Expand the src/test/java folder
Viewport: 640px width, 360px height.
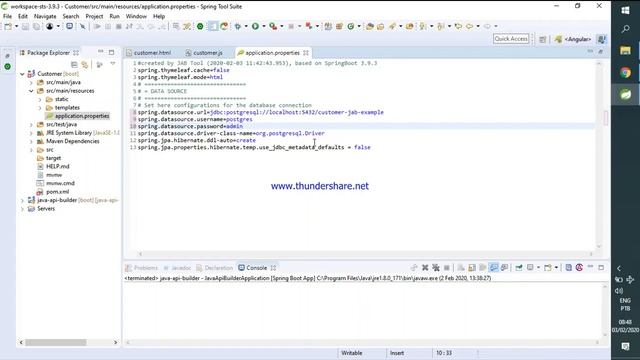[x=31, y=124]
